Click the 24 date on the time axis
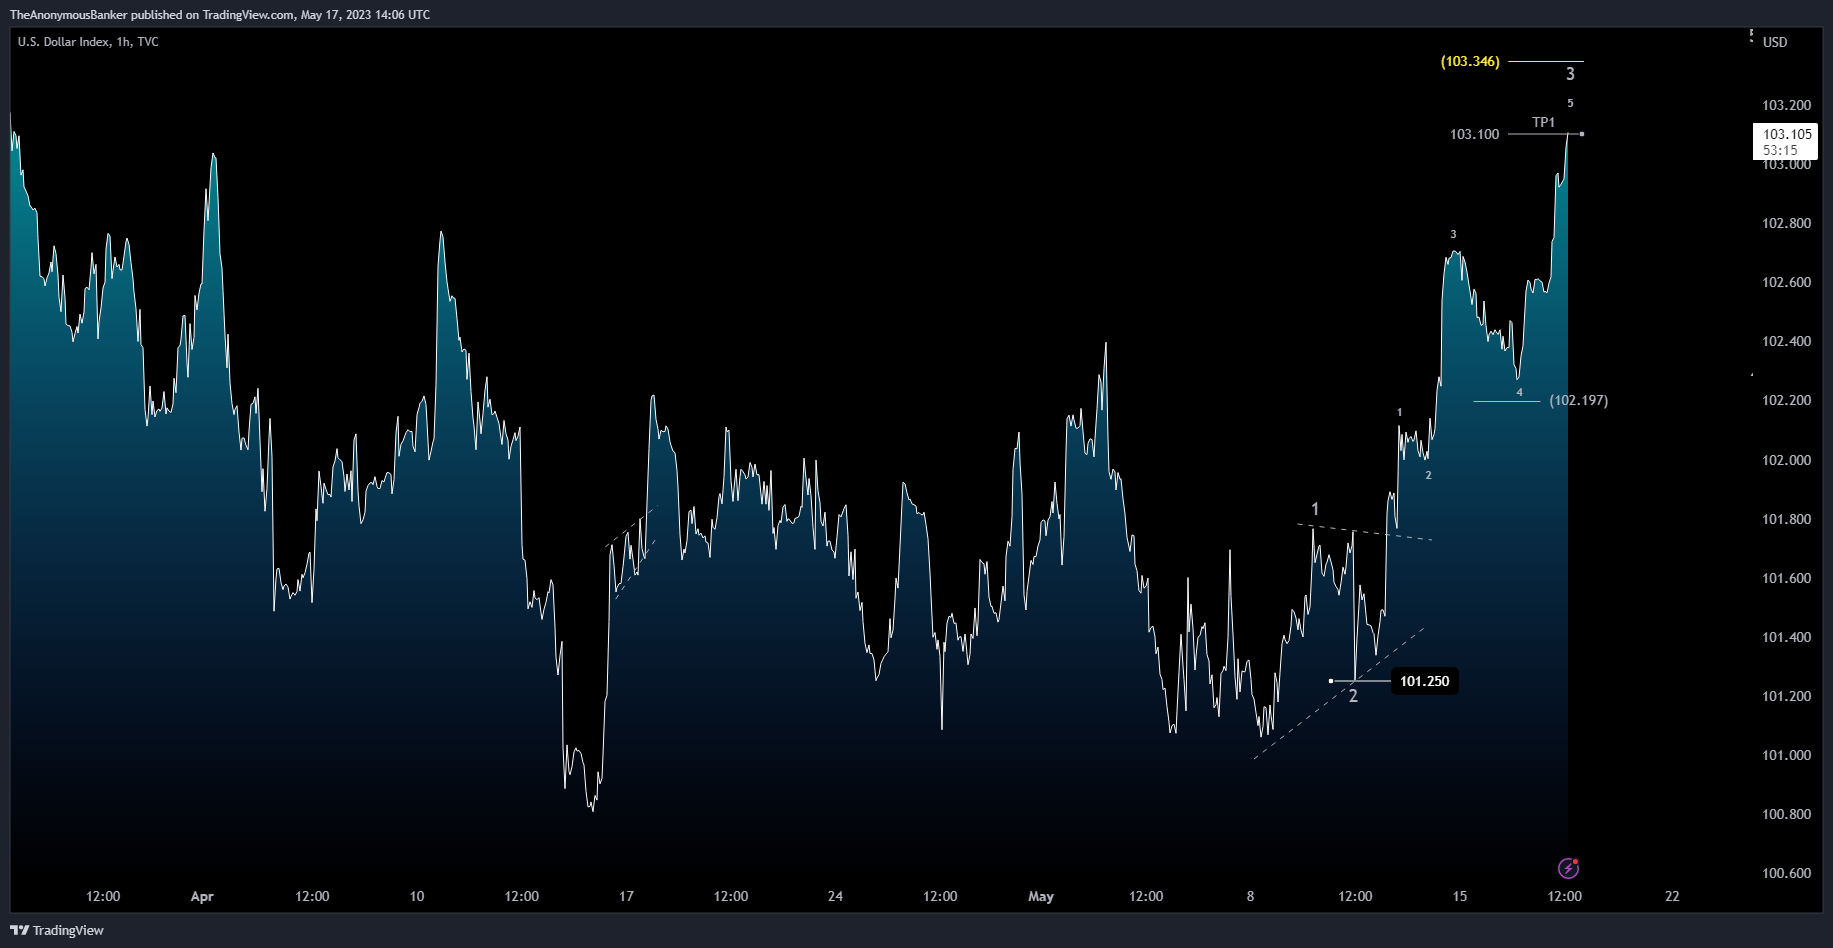The image size is (1833, 948). tap(835, 896)
